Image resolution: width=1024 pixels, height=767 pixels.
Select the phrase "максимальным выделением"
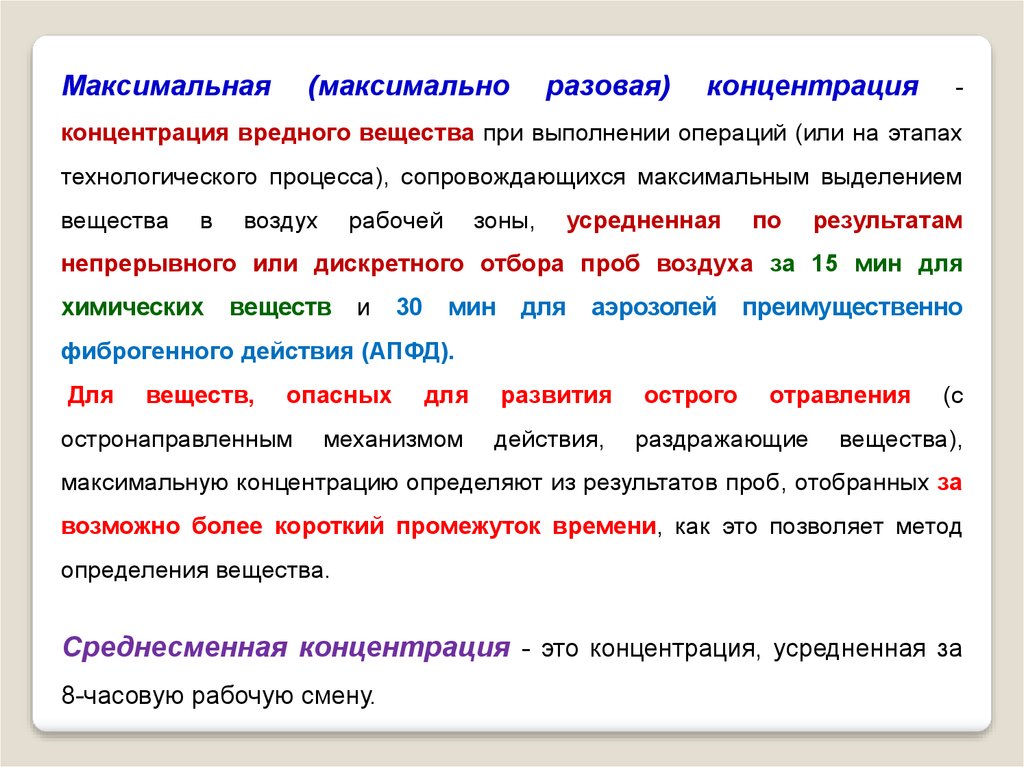pos(799,177)
